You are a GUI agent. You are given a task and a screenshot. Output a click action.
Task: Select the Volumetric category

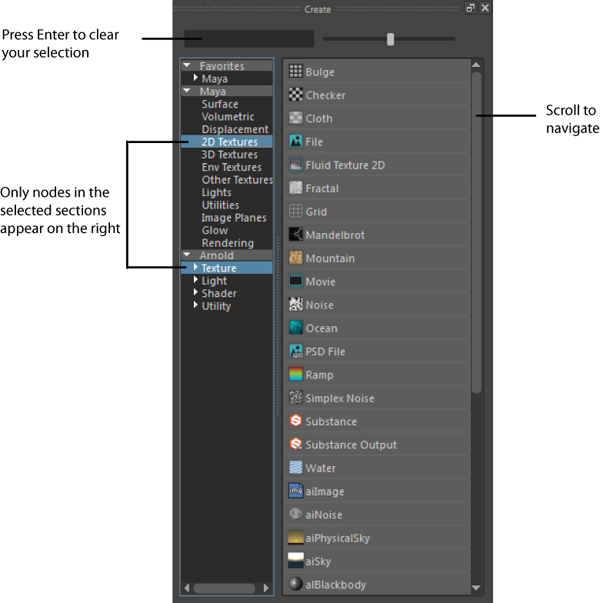pos(227,117)
